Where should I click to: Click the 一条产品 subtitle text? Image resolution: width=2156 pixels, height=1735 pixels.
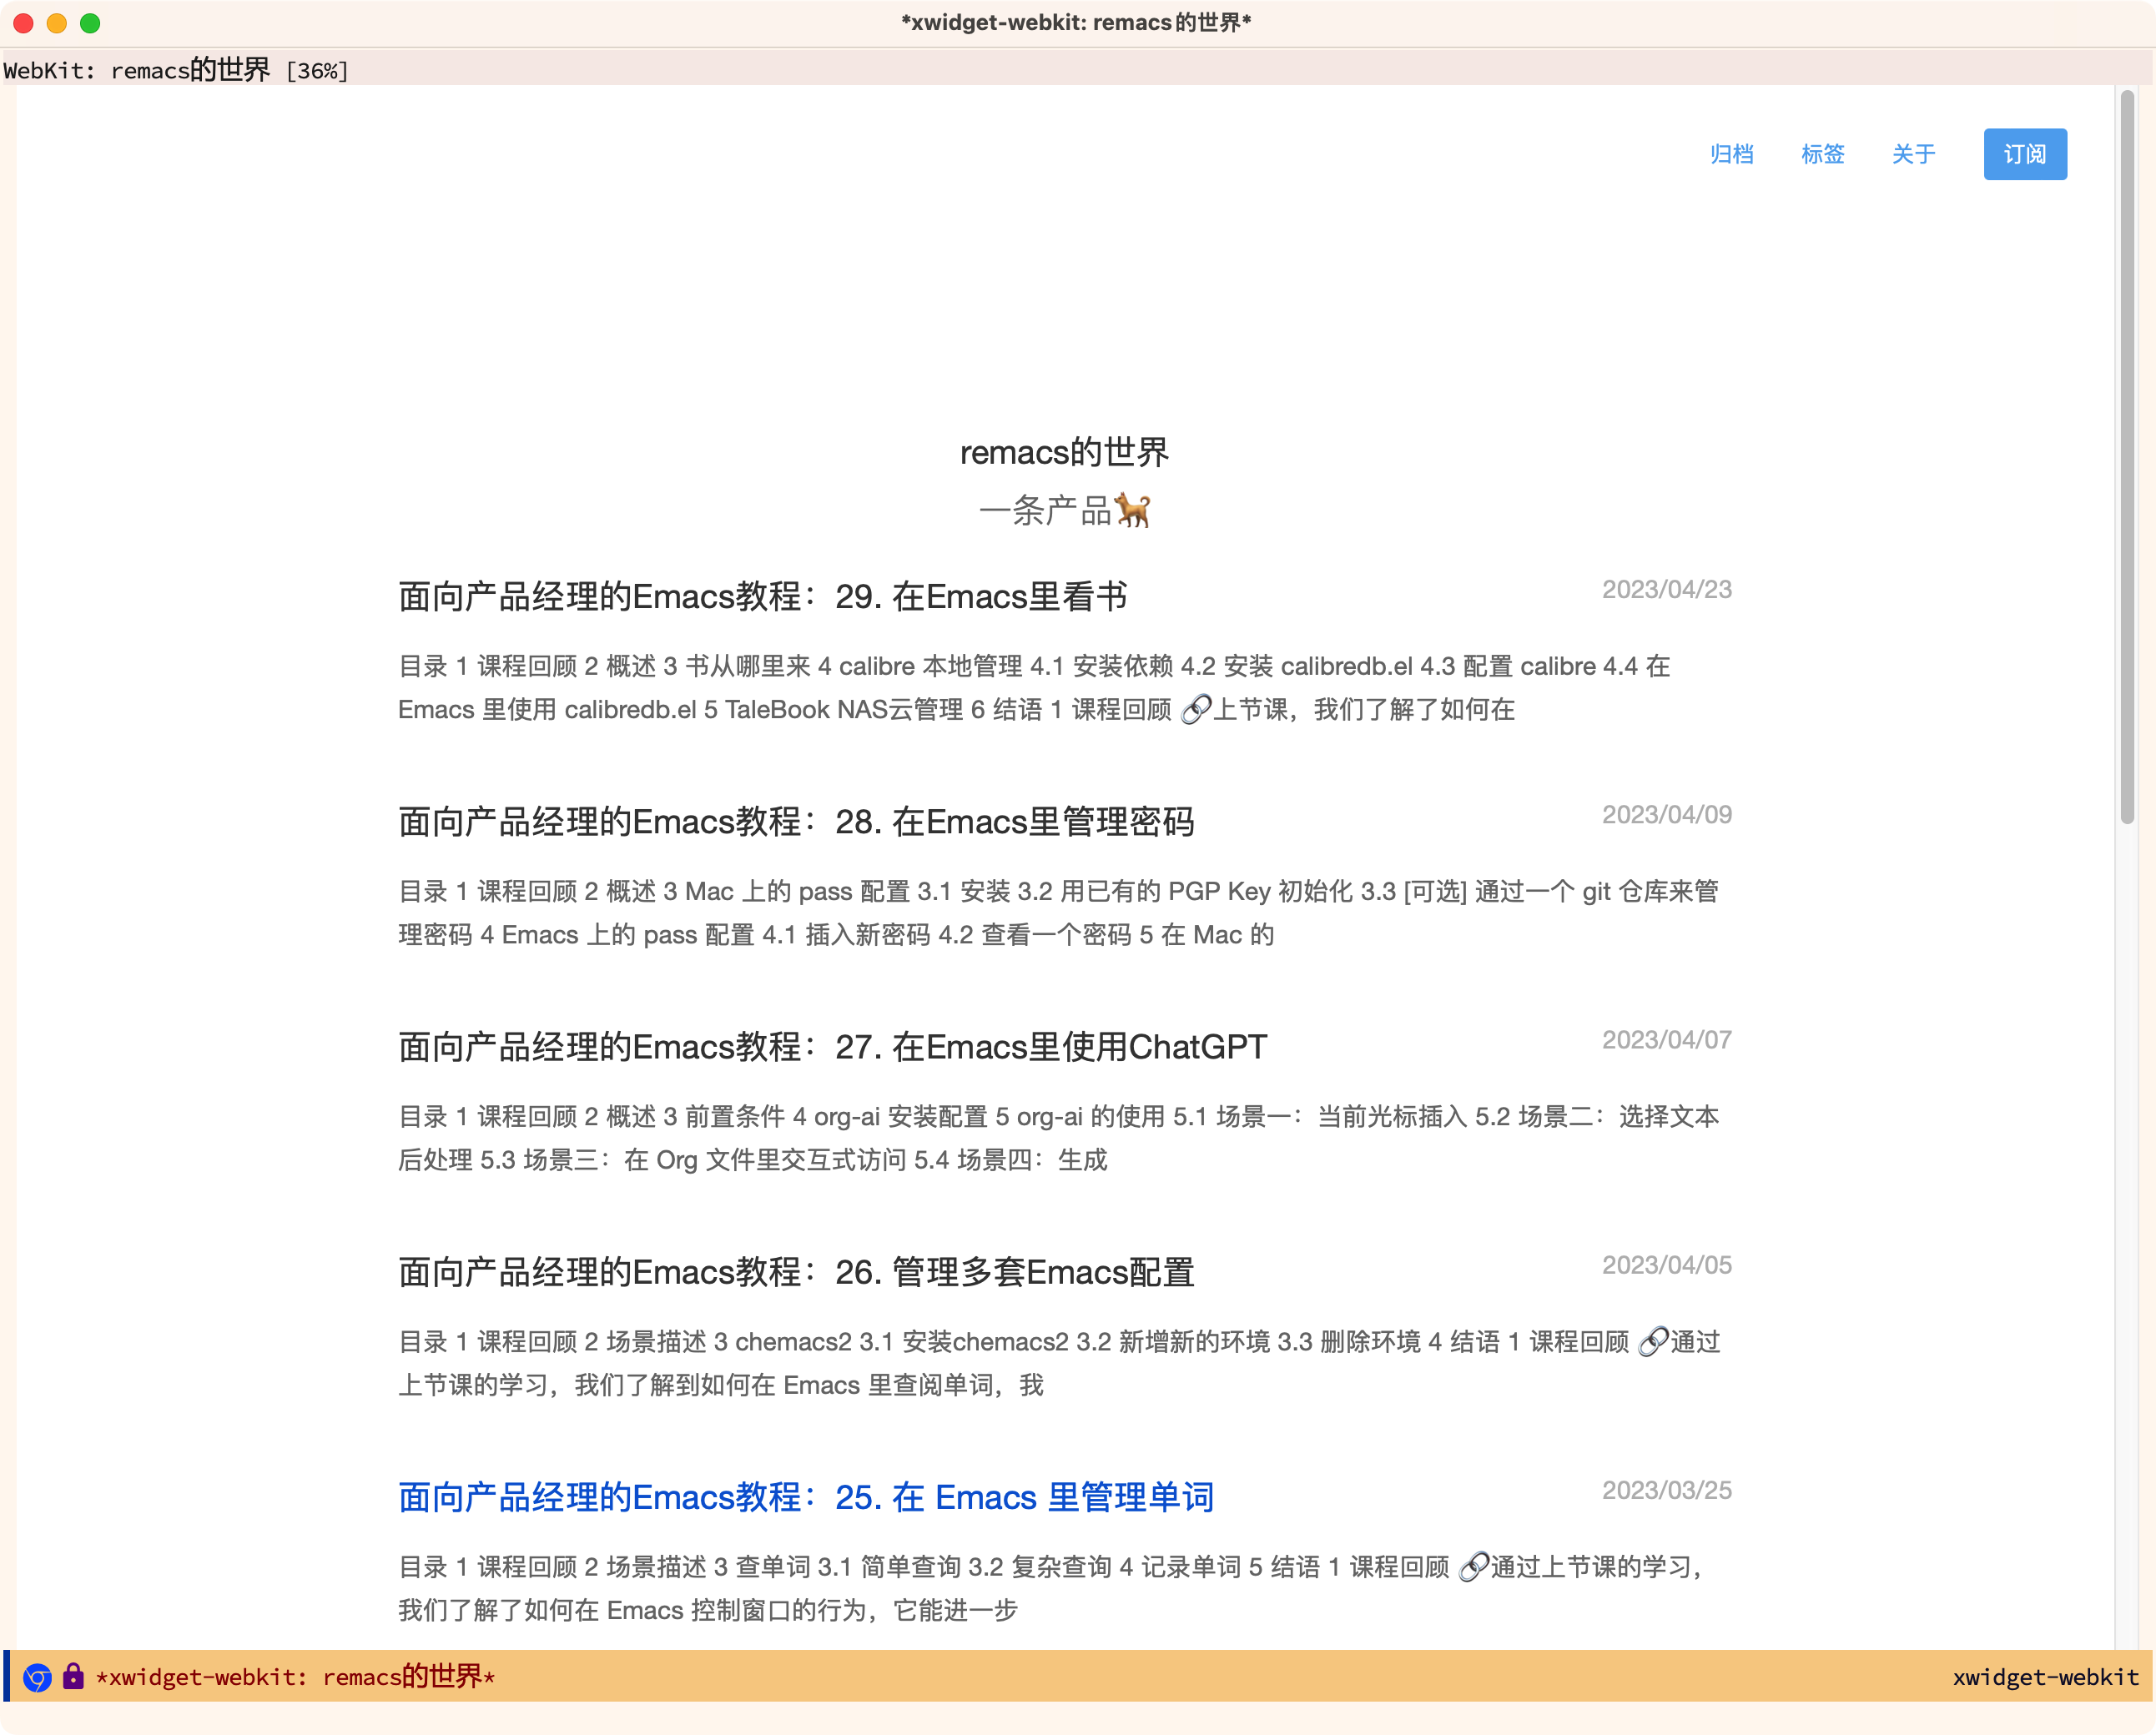(1046, 510)
